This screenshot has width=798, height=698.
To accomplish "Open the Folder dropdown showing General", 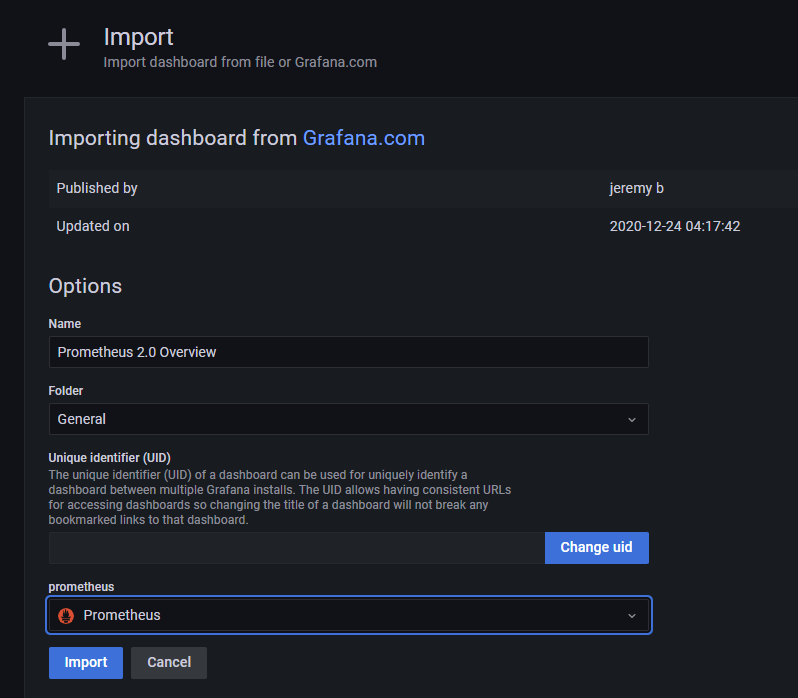I will (x=349, y=419).
